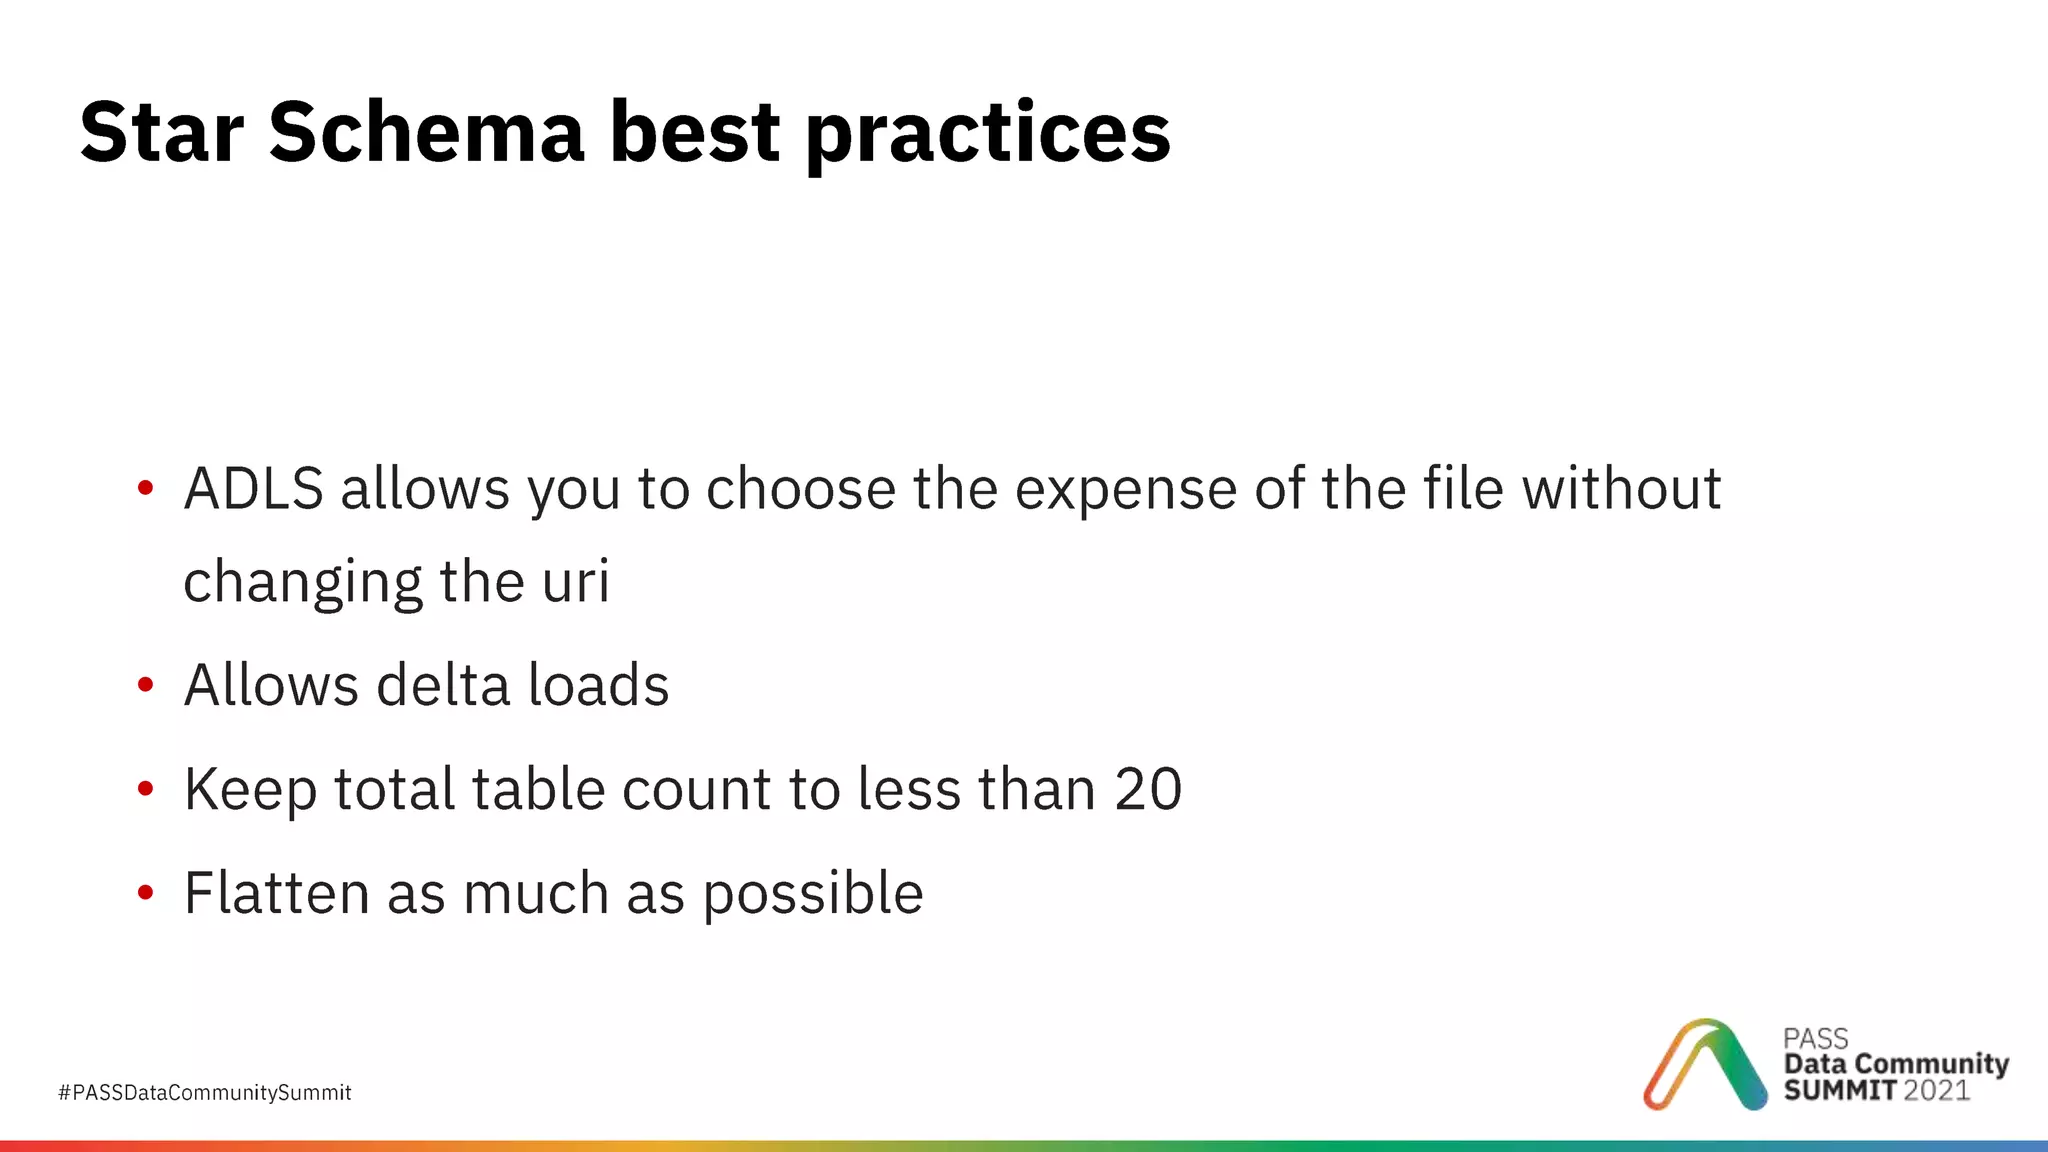Click the Keep total table count line
The width and height of the screenshot is (2048, 1152).
682,789
